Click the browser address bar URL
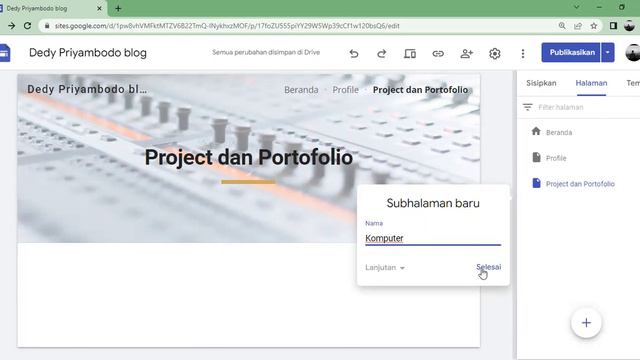 227,26
